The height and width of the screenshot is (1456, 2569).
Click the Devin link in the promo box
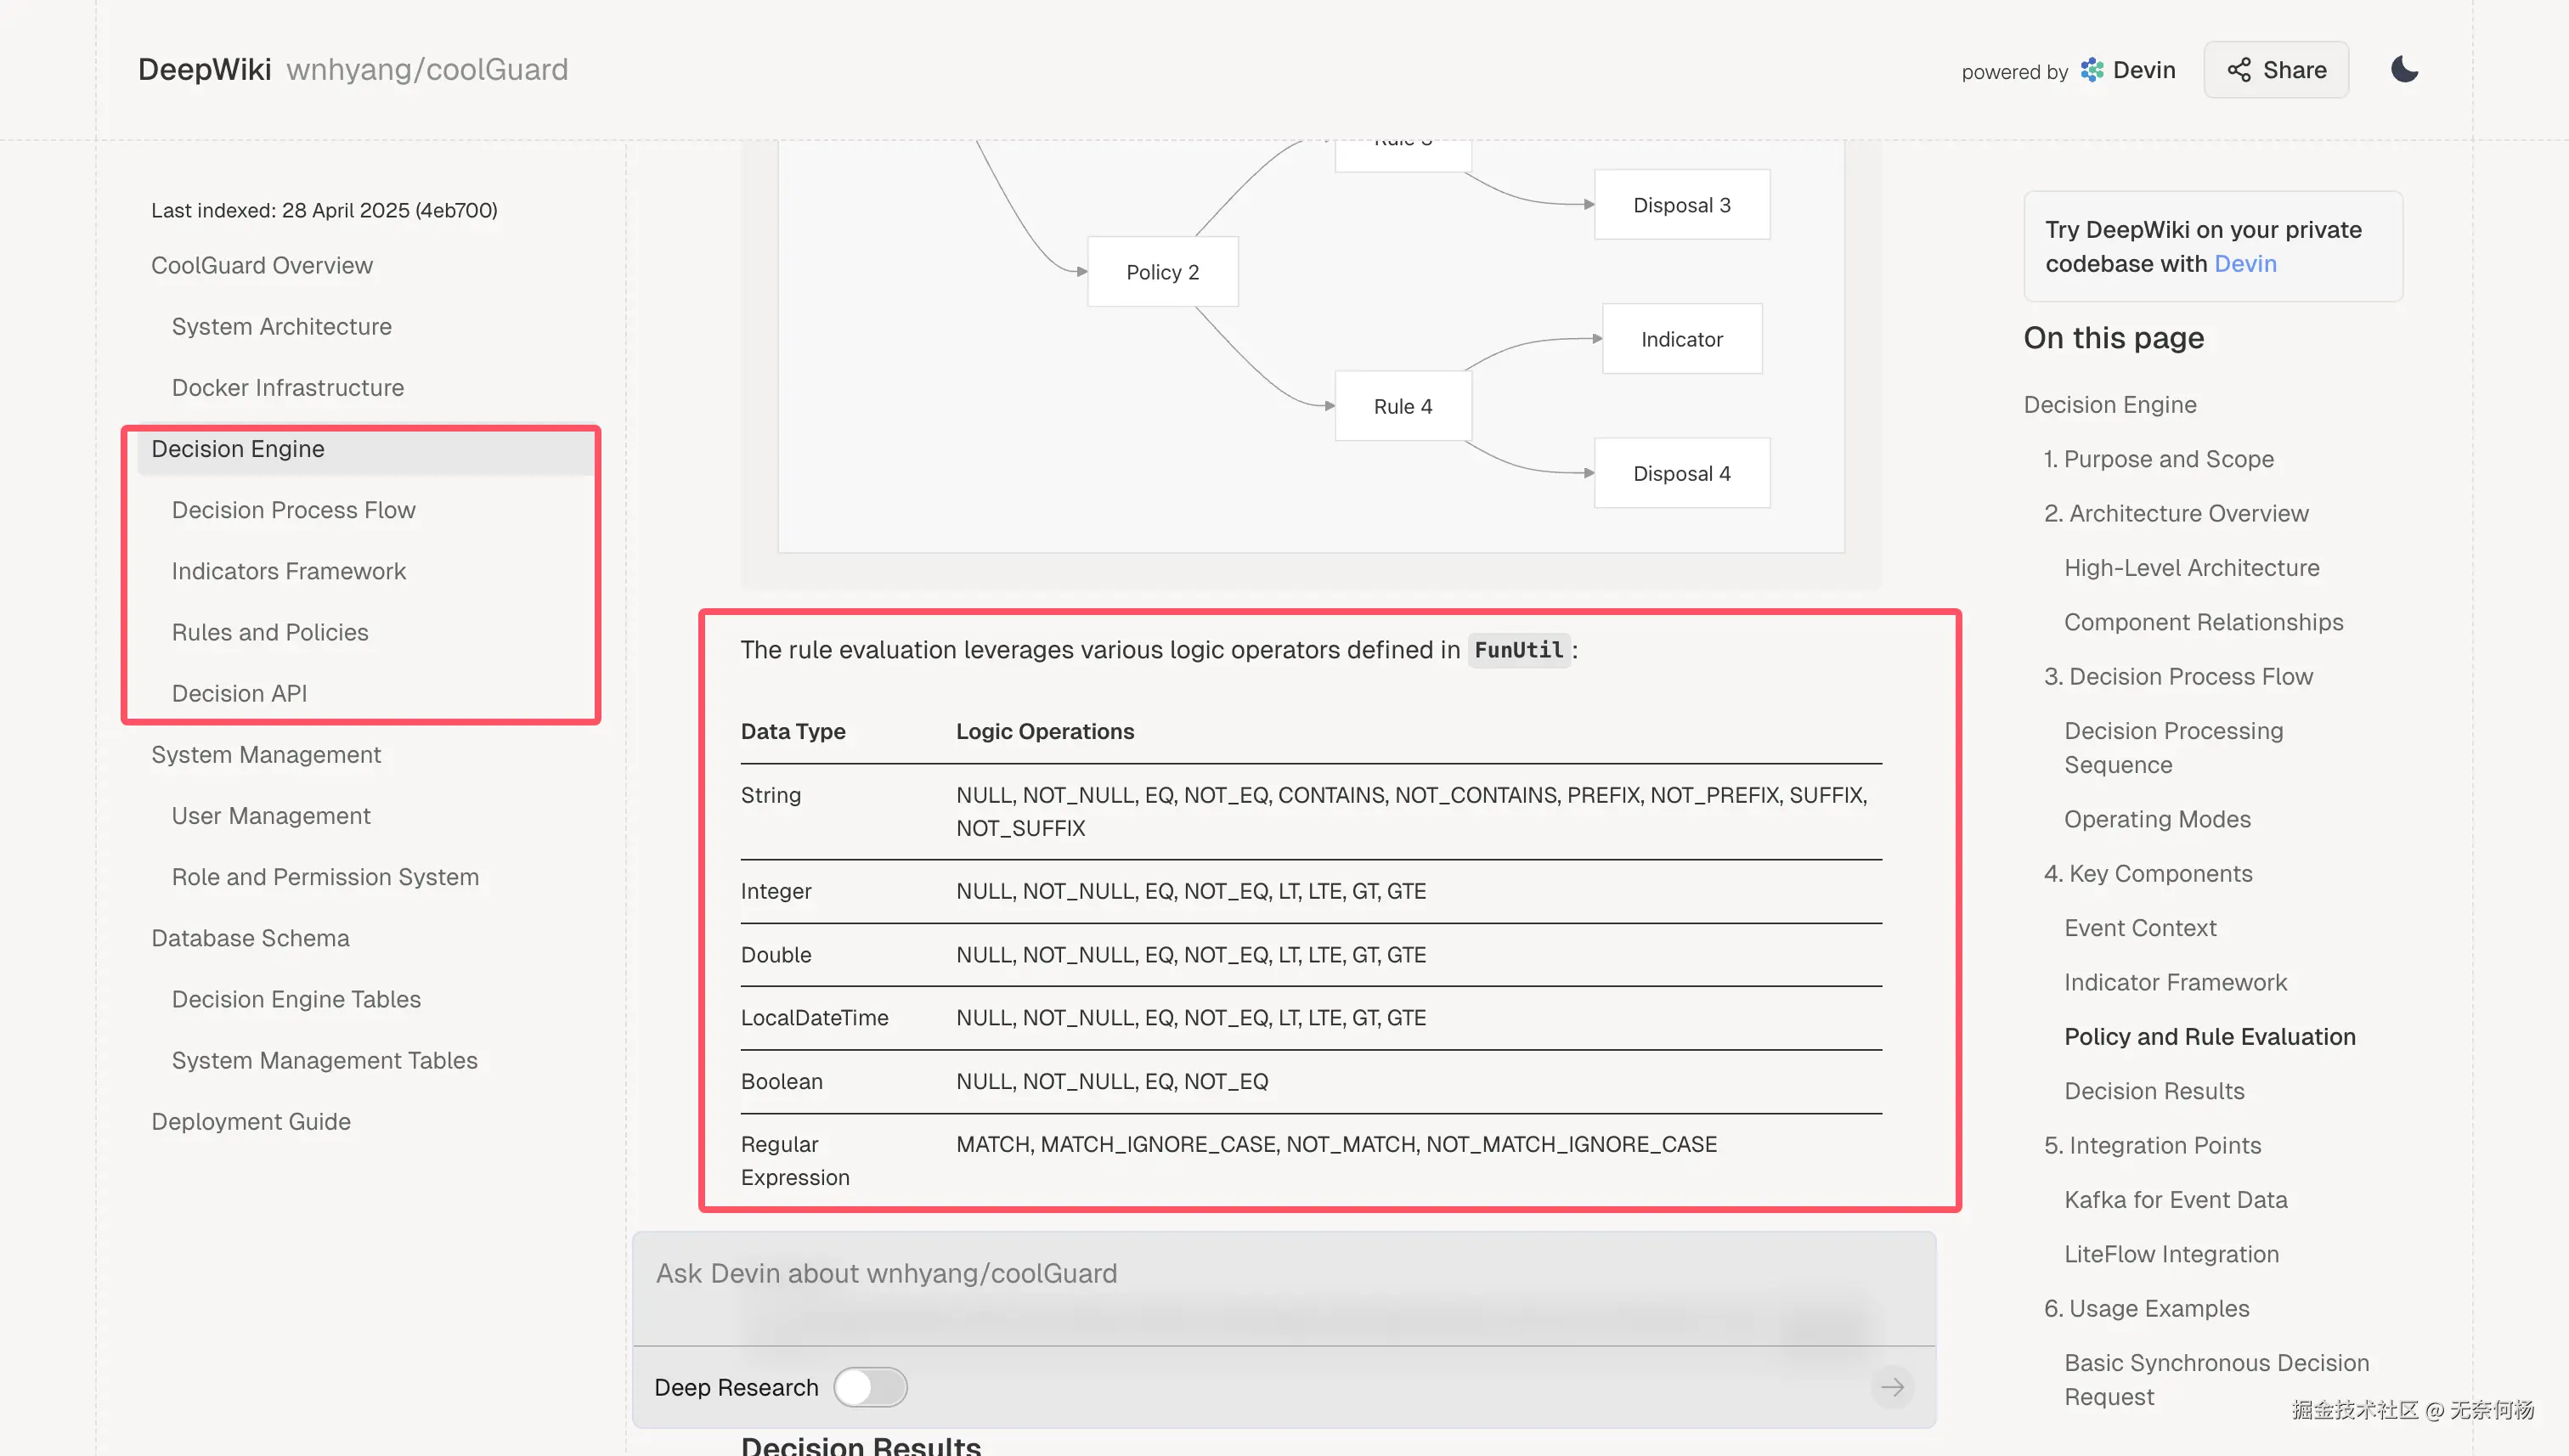click(x=2245, y=264)
